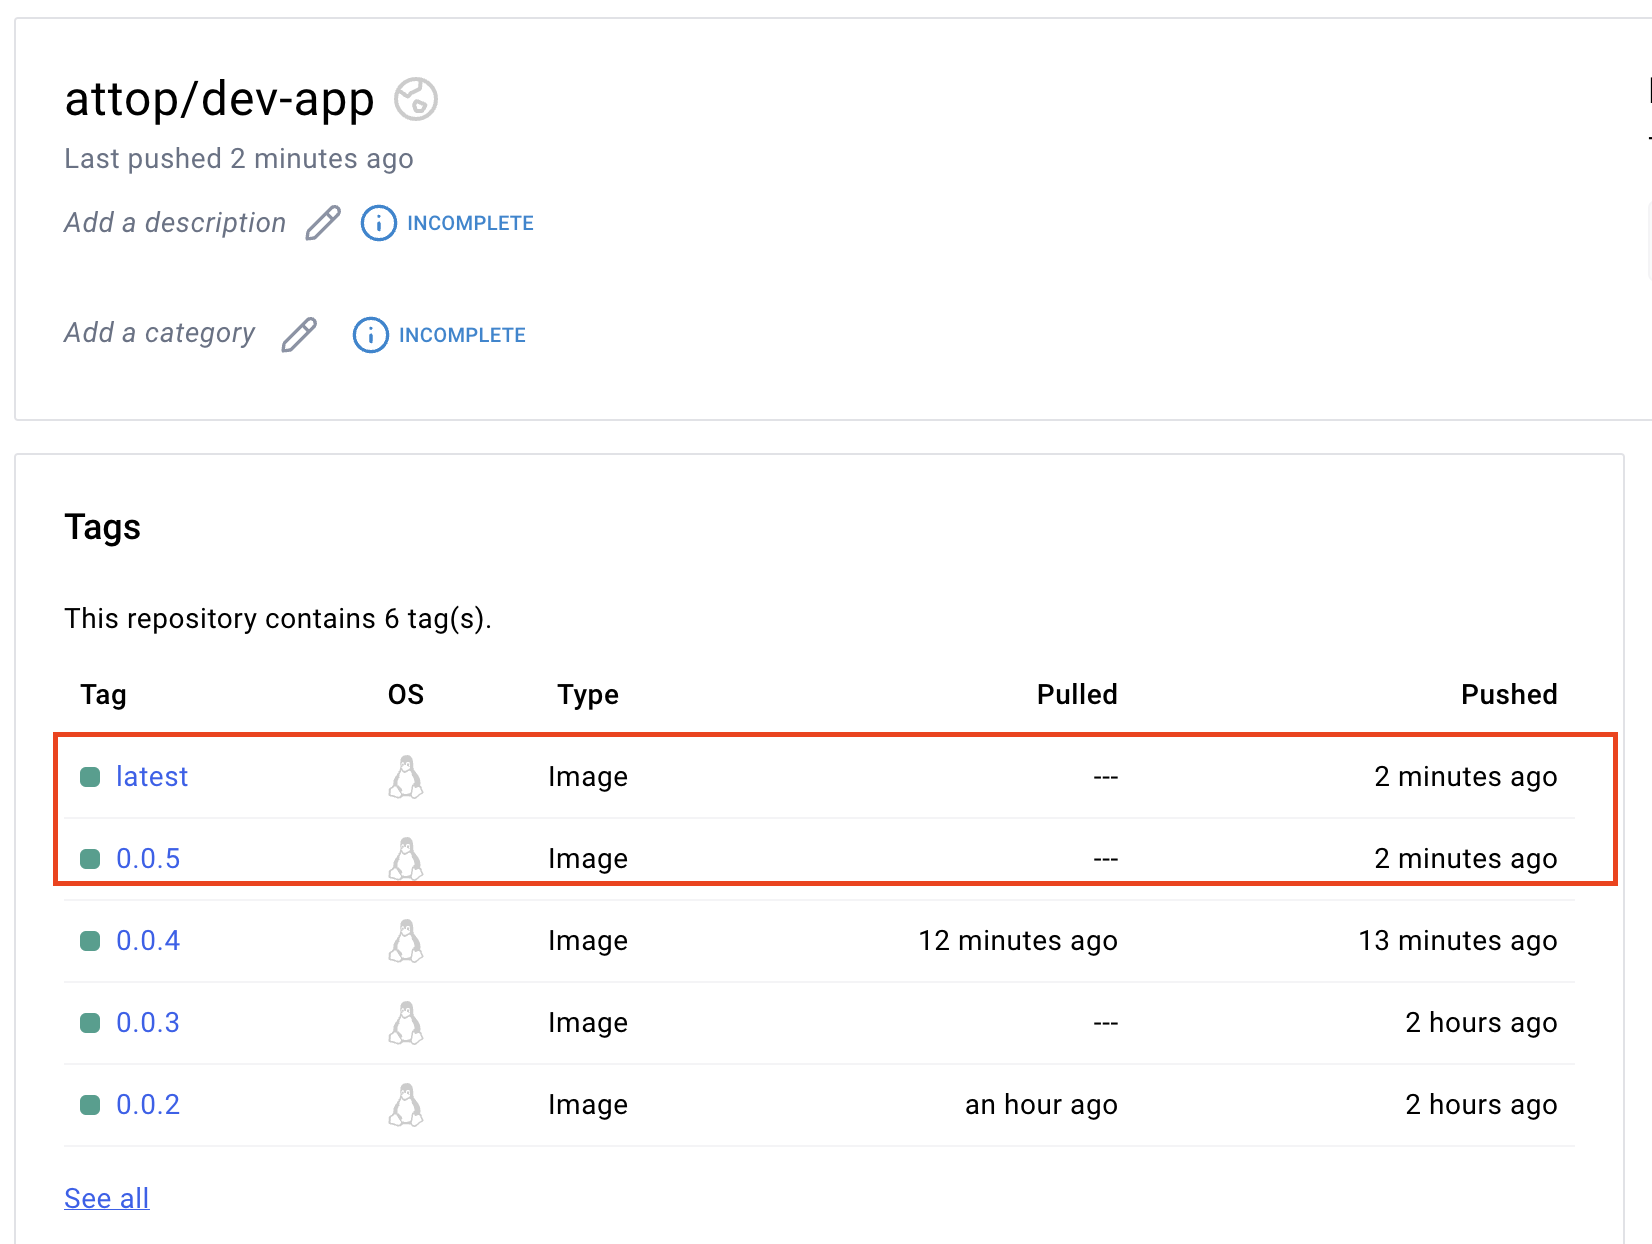Click the Add a description placeholder text

coord(175,223)
